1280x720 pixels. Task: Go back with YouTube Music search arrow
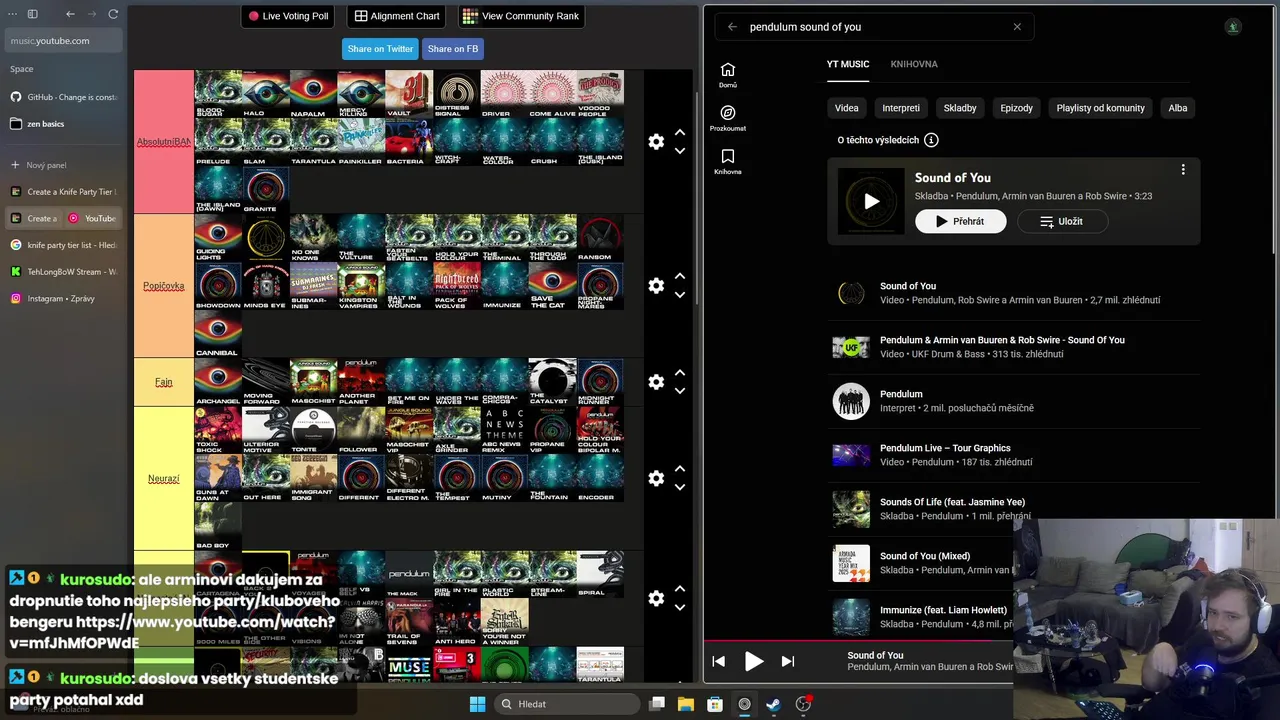(x=732, y=27)
